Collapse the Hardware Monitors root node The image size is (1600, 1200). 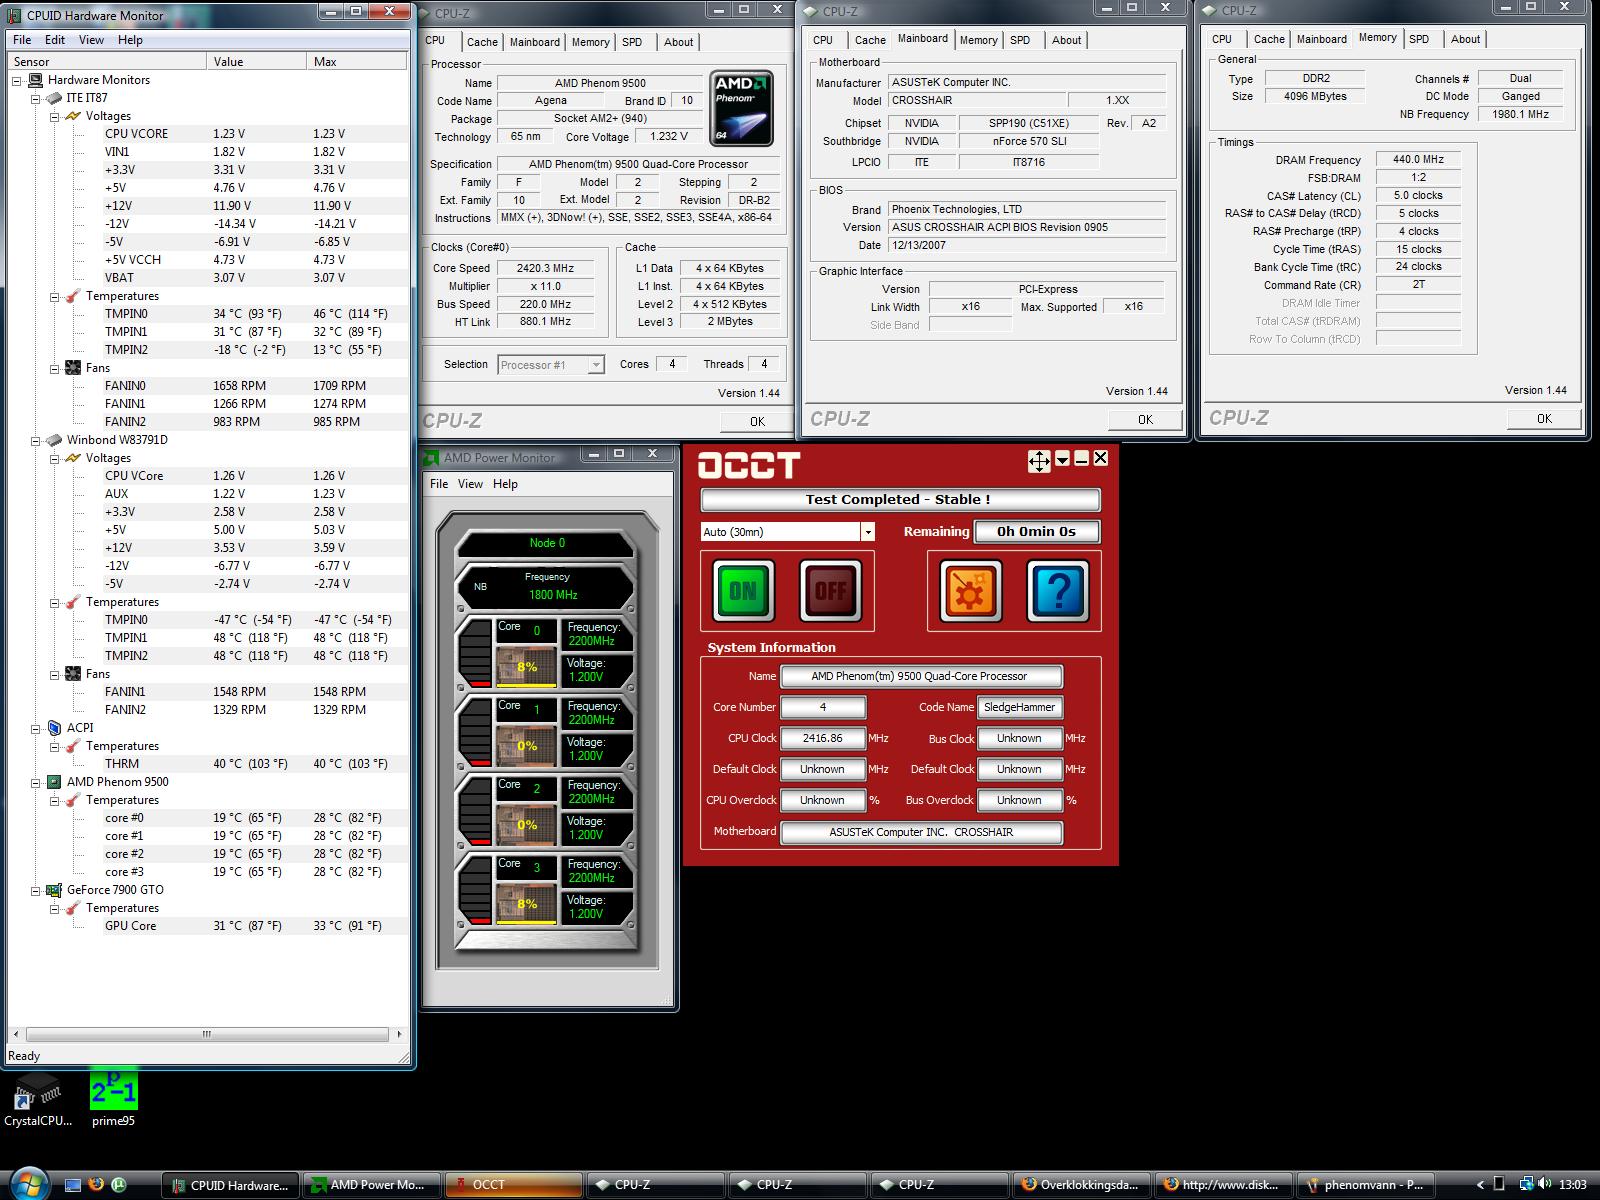[17, 80]
